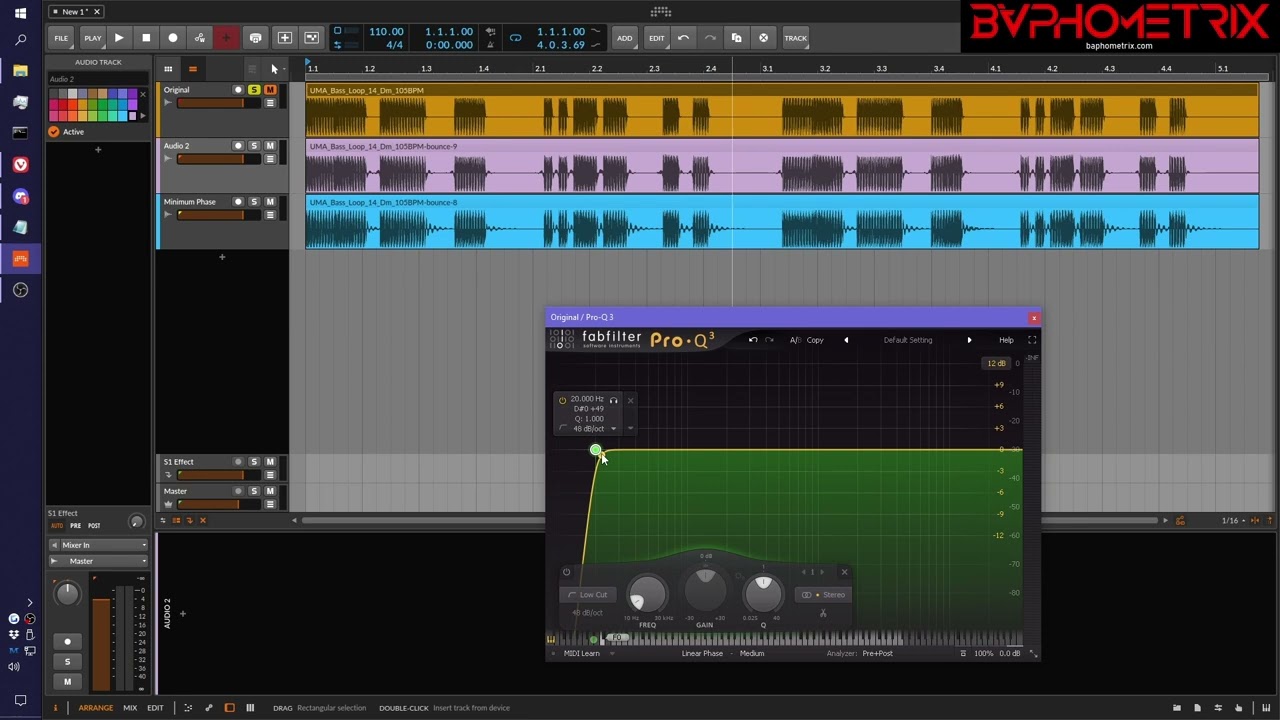The image size is (1280, 720).
Task: Click the Stereo placement button
Action: click(x=824, y=595)
